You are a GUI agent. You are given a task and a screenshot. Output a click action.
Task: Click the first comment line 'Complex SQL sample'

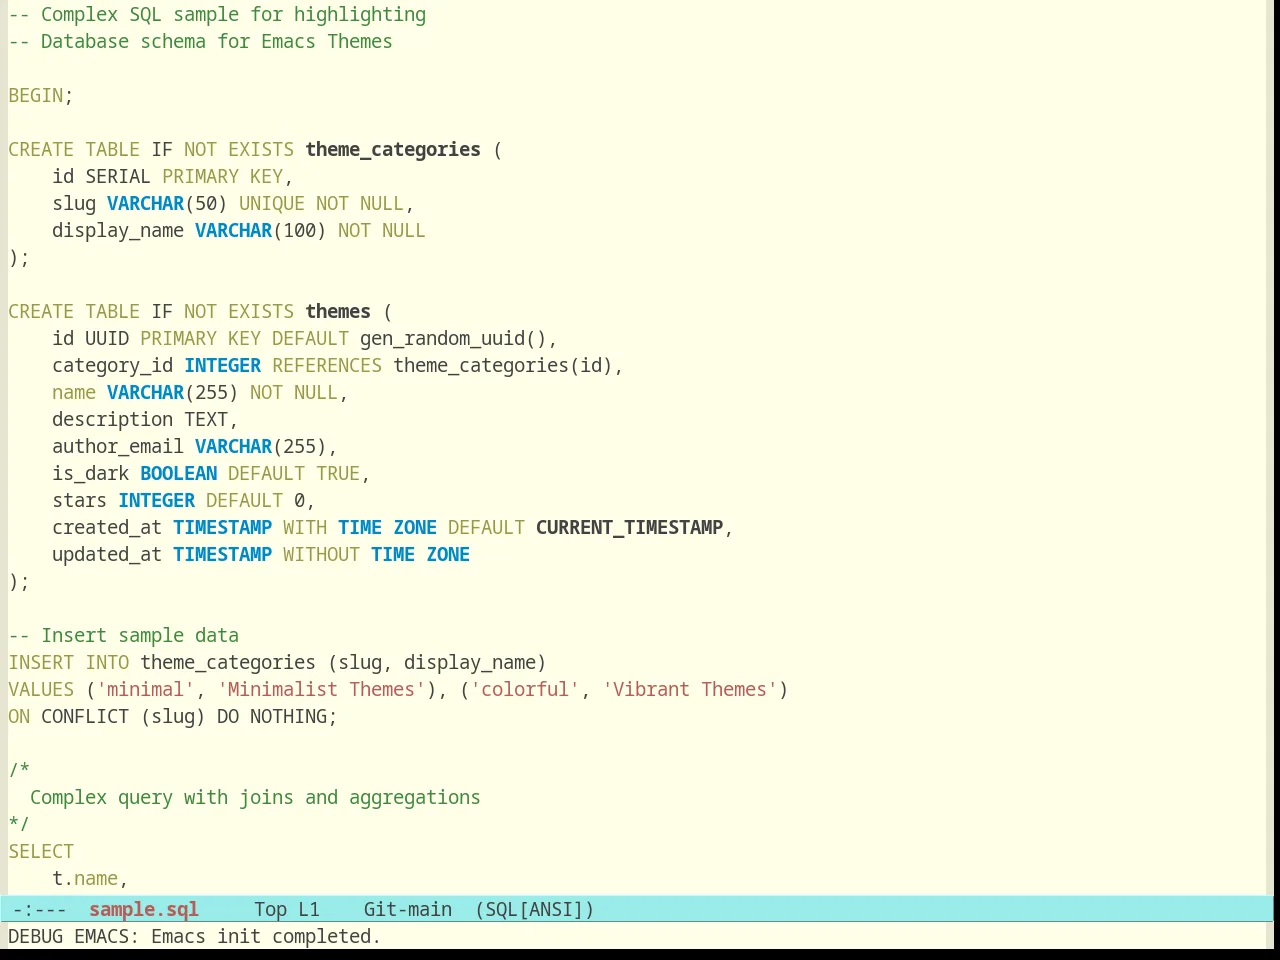(x=217, y=14)
